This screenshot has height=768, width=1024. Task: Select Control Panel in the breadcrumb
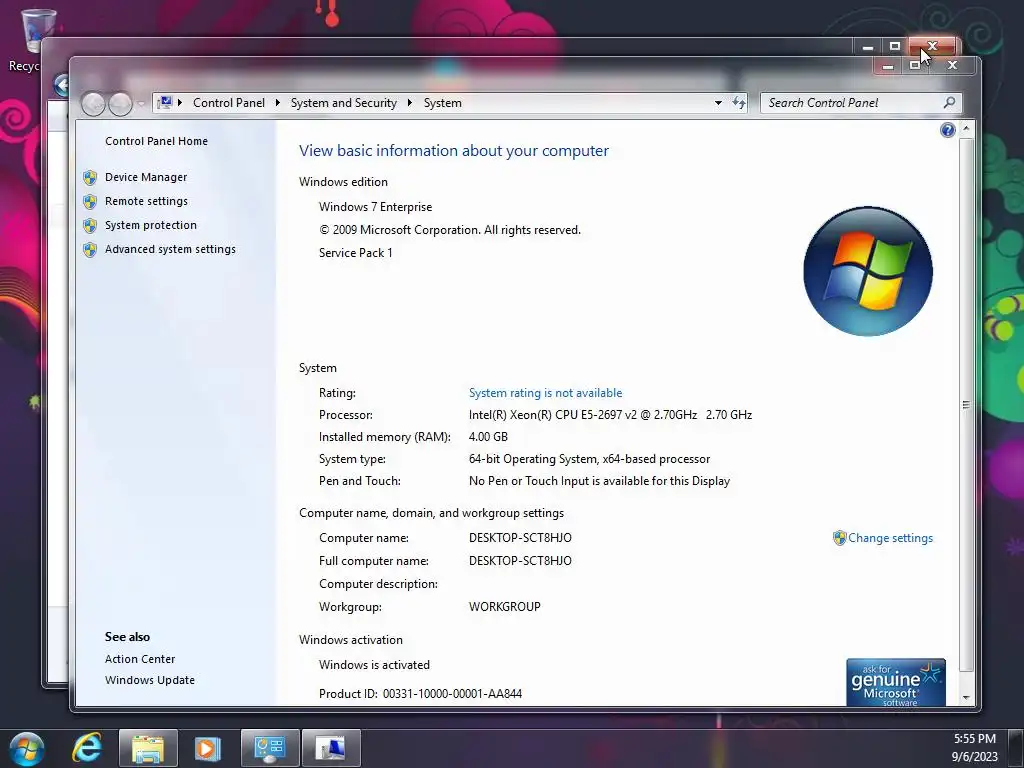point(229,103)
